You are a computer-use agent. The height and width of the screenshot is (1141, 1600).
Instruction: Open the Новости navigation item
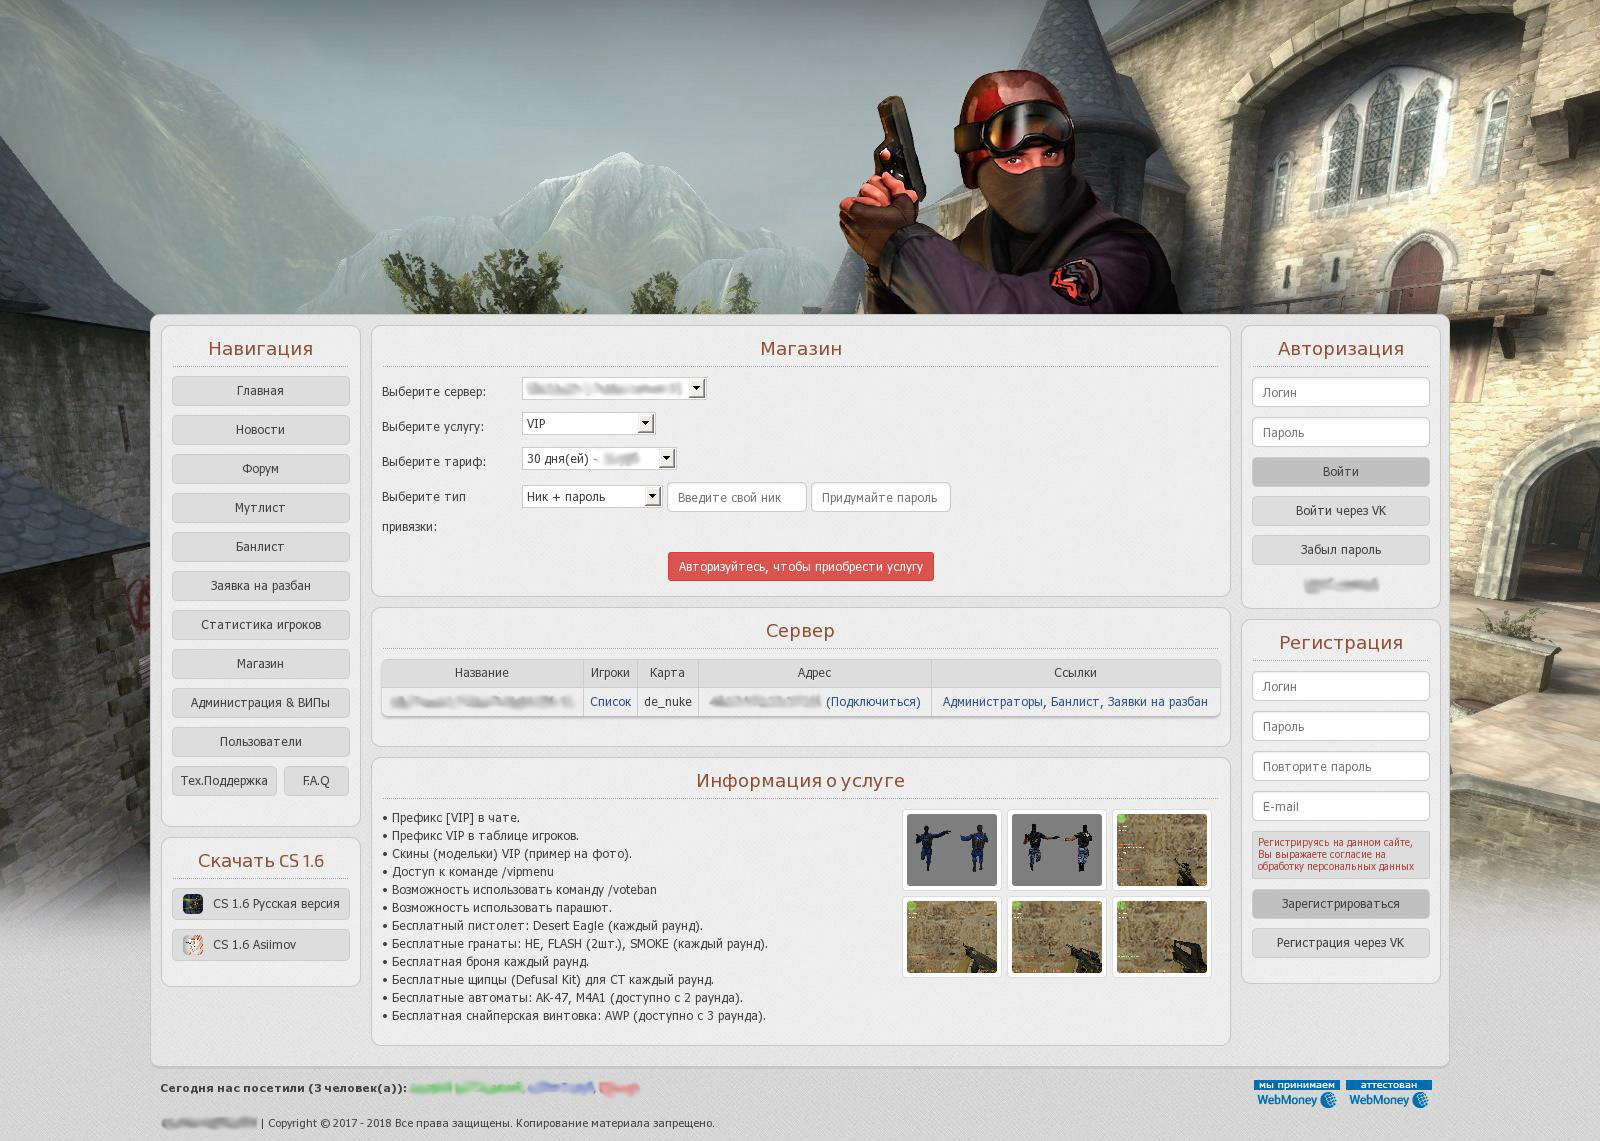[260, 430]
